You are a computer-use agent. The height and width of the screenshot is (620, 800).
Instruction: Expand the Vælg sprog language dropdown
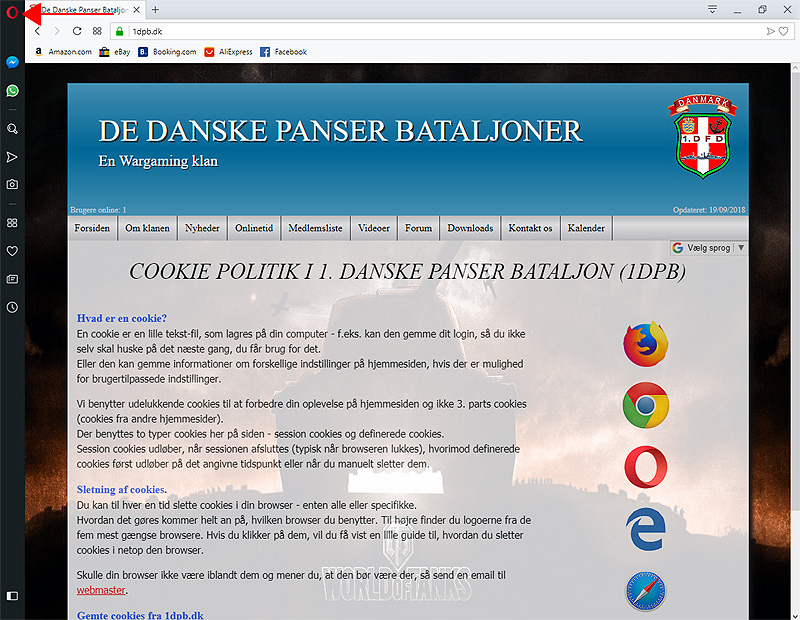coord(708,247)
